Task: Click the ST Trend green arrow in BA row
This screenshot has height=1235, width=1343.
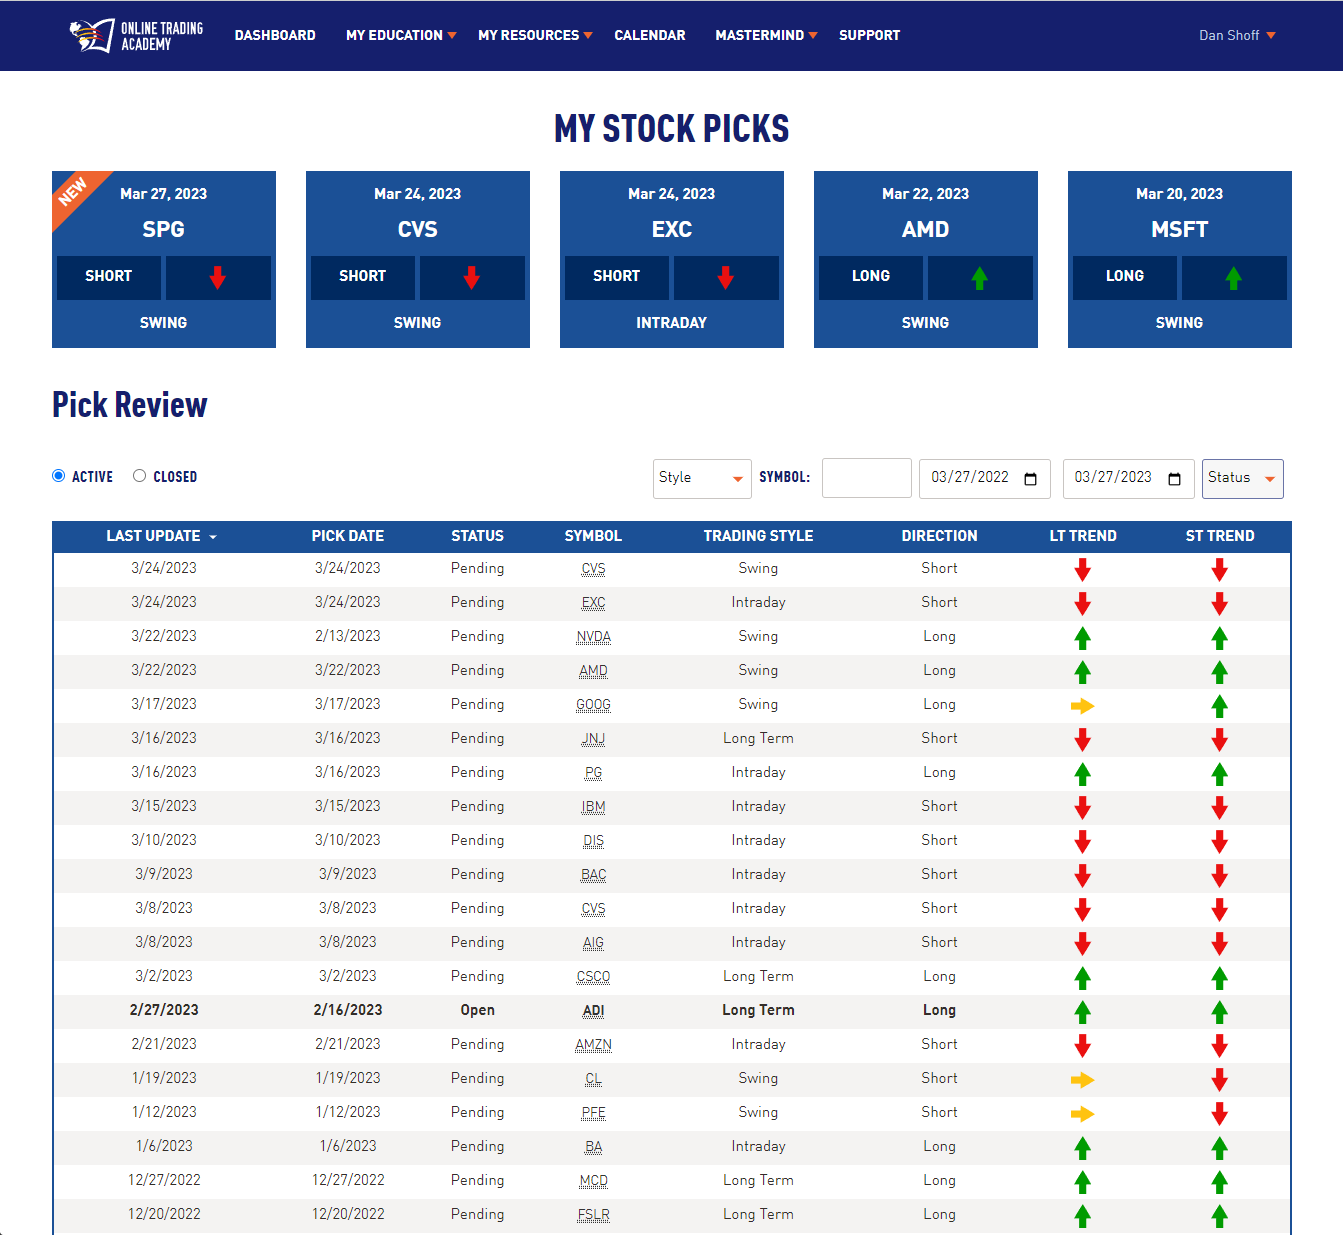Action: 1219,1148
